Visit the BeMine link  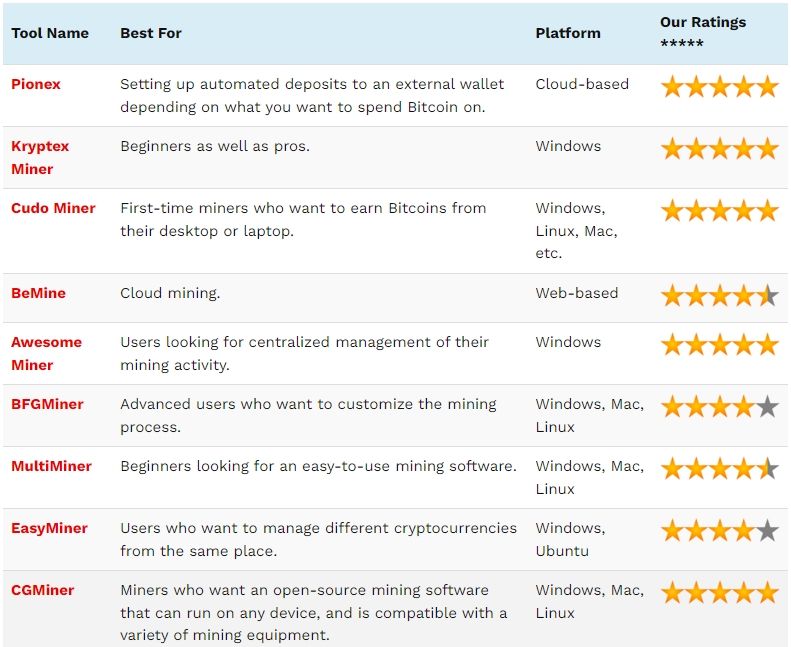point(38,293)
